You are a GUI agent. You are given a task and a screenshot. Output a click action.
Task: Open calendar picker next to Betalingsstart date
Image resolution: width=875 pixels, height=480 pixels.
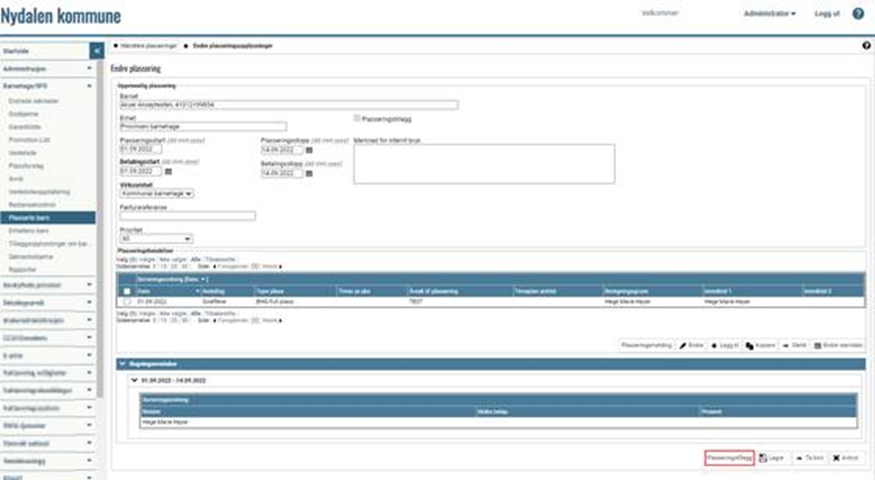[168, 172]
